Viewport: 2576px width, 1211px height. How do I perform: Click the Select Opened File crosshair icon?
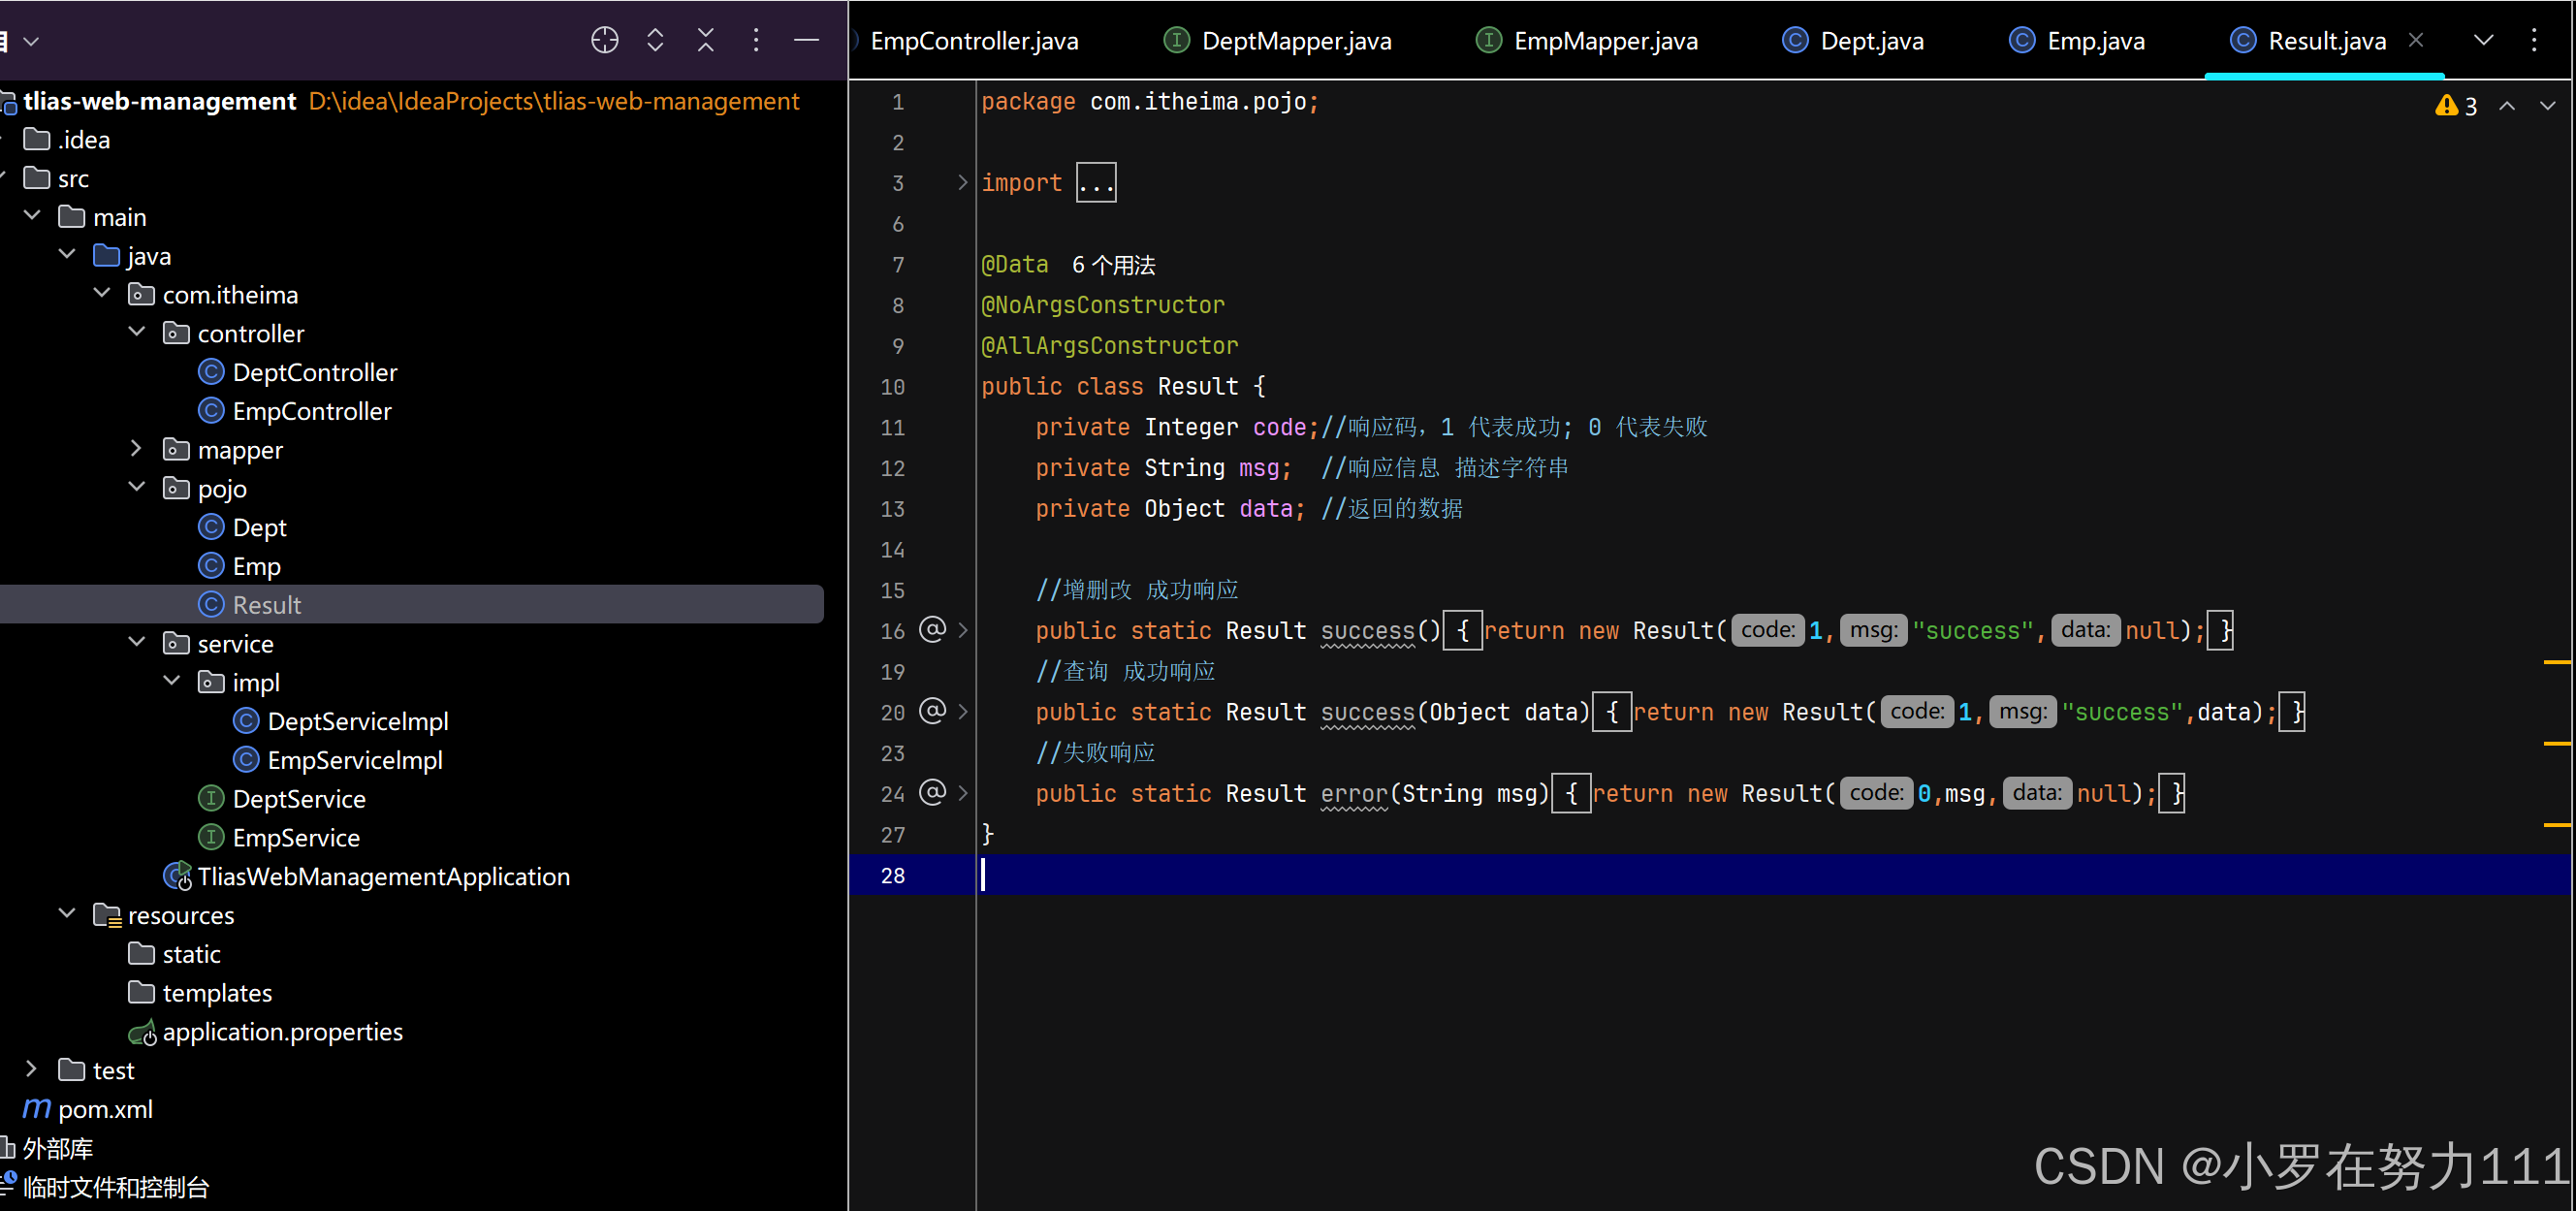[604, 40]
